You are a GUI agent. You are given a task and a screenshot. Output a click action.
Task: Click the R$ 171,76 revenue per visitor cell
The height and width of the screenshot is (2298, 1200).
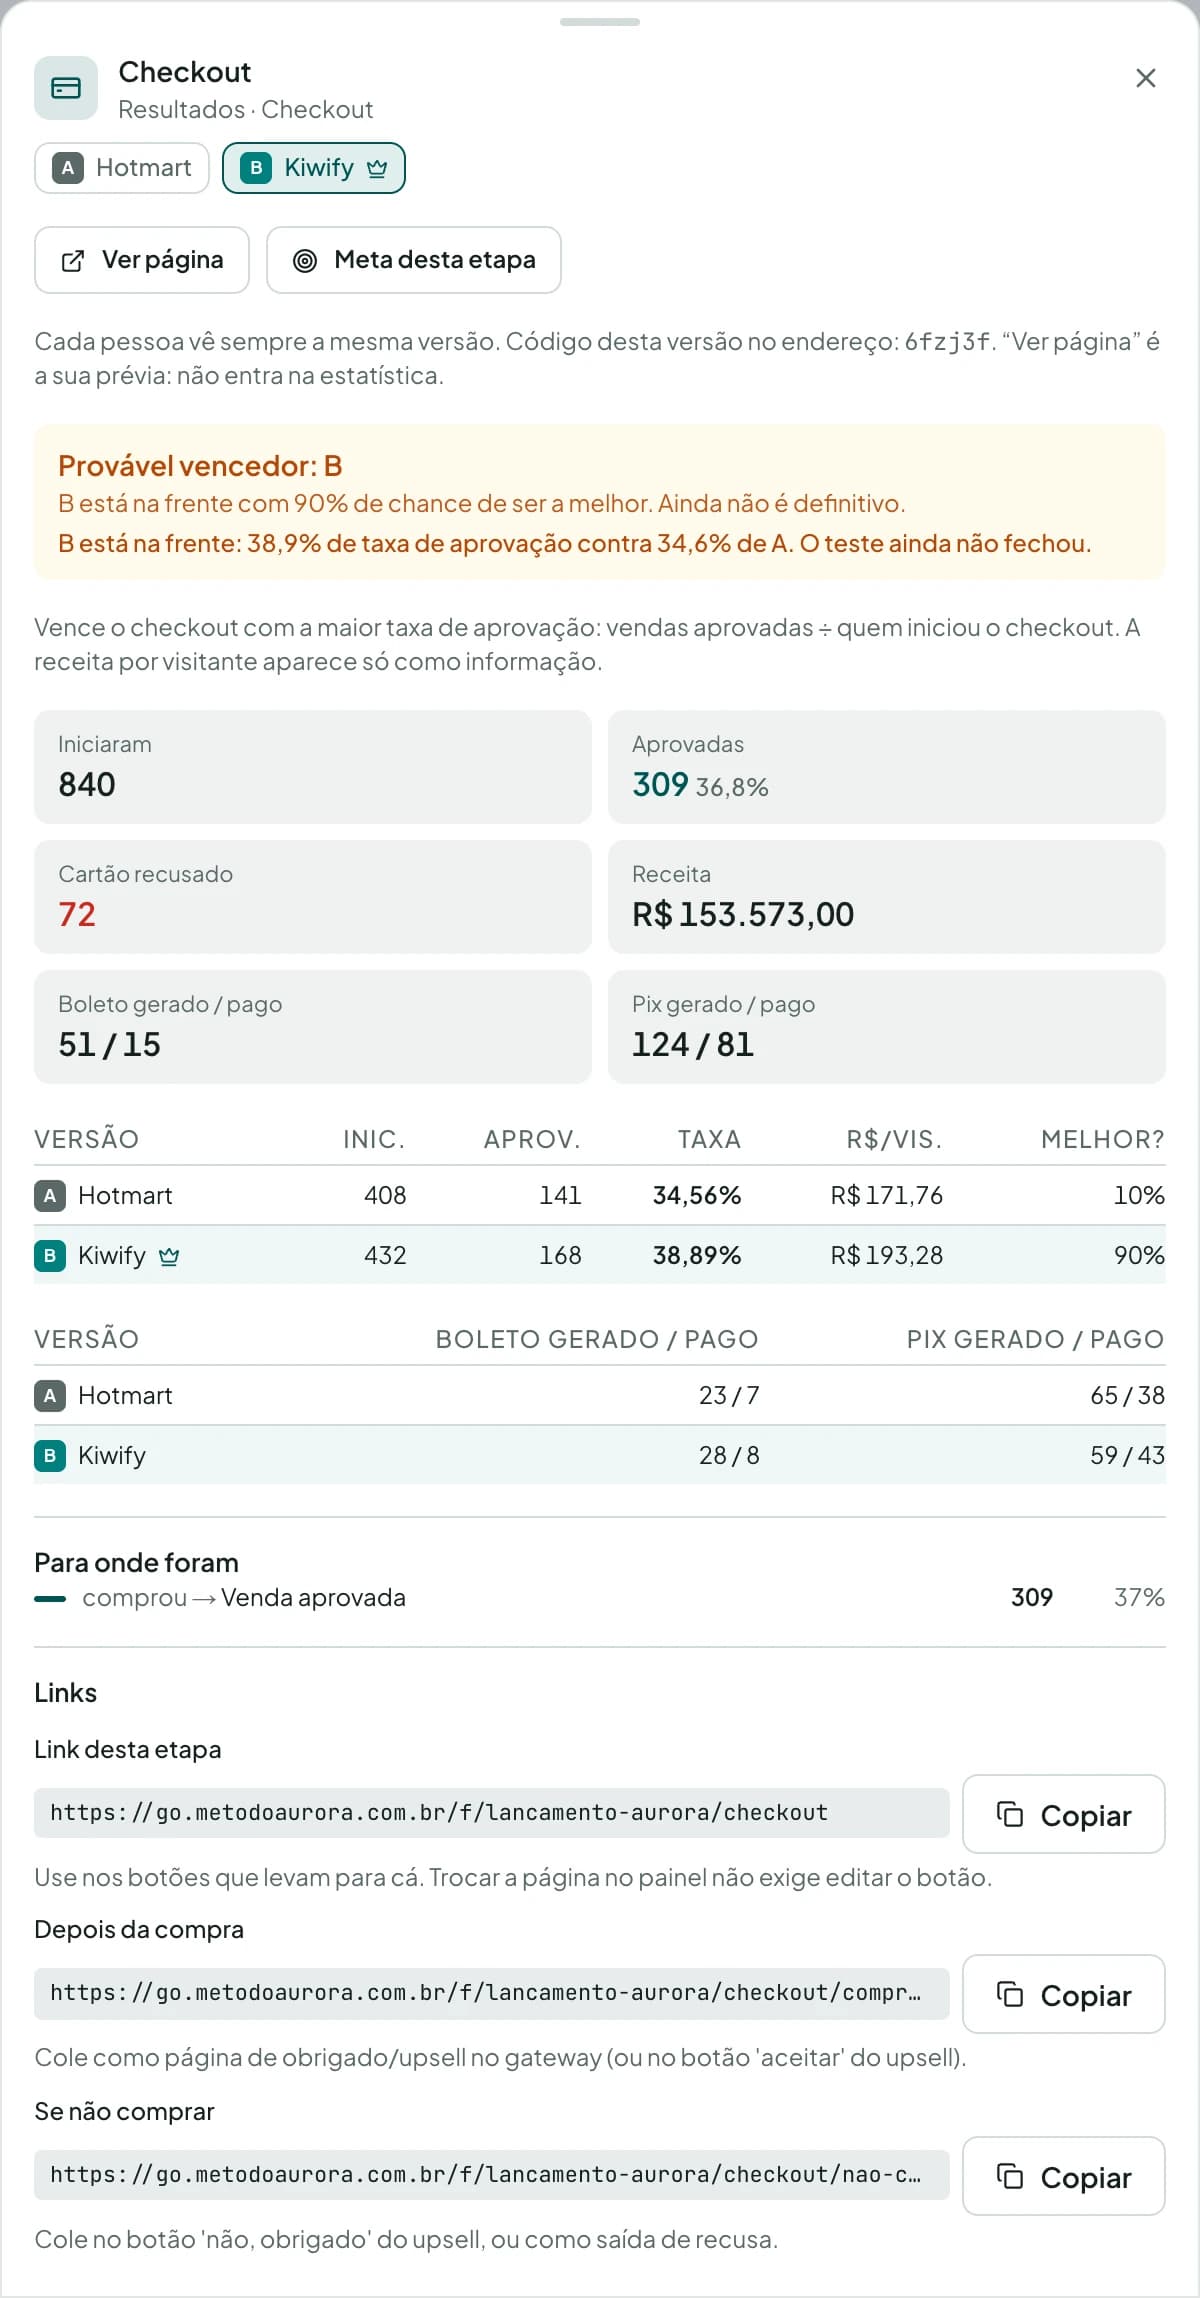[886, 1196]
